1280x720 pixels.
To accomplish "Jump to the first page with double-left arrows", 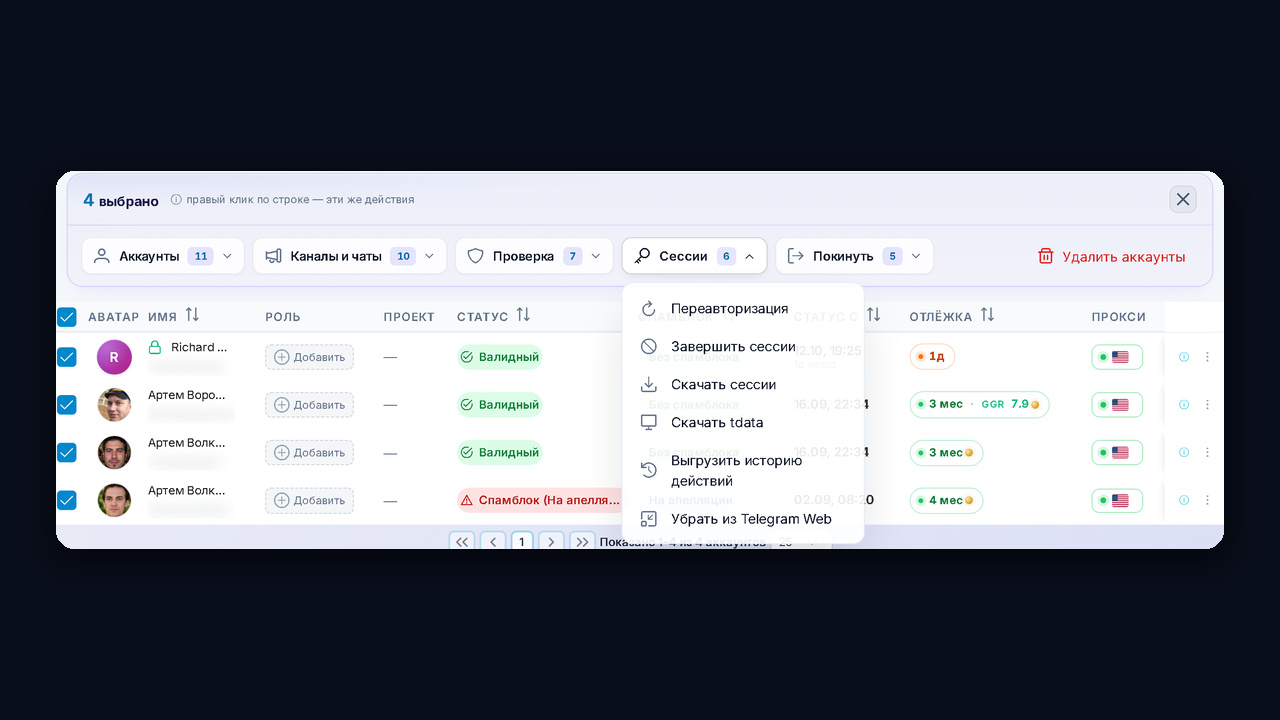I will [462, 542].
